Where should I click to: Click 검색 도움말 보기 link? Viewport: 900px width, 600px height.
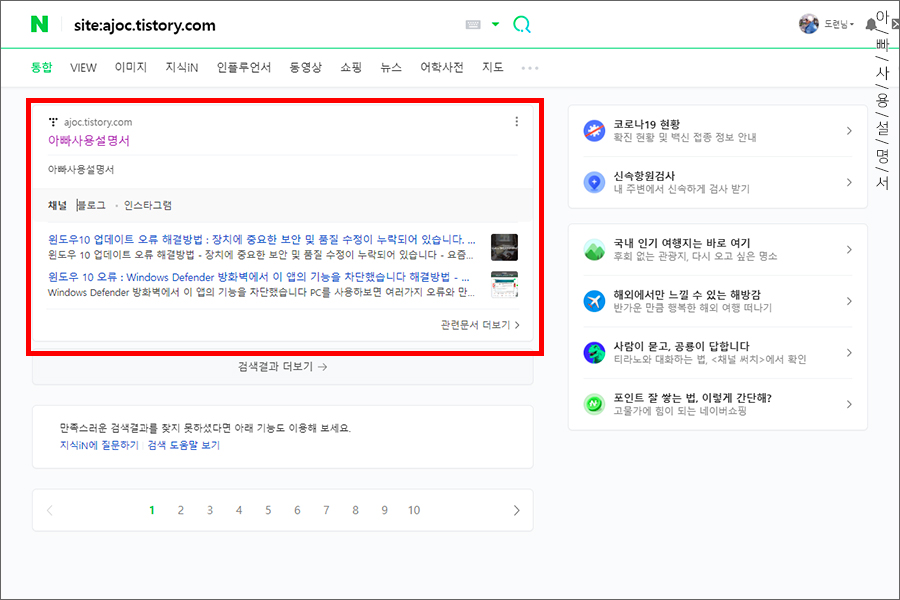tap(184, 445)
